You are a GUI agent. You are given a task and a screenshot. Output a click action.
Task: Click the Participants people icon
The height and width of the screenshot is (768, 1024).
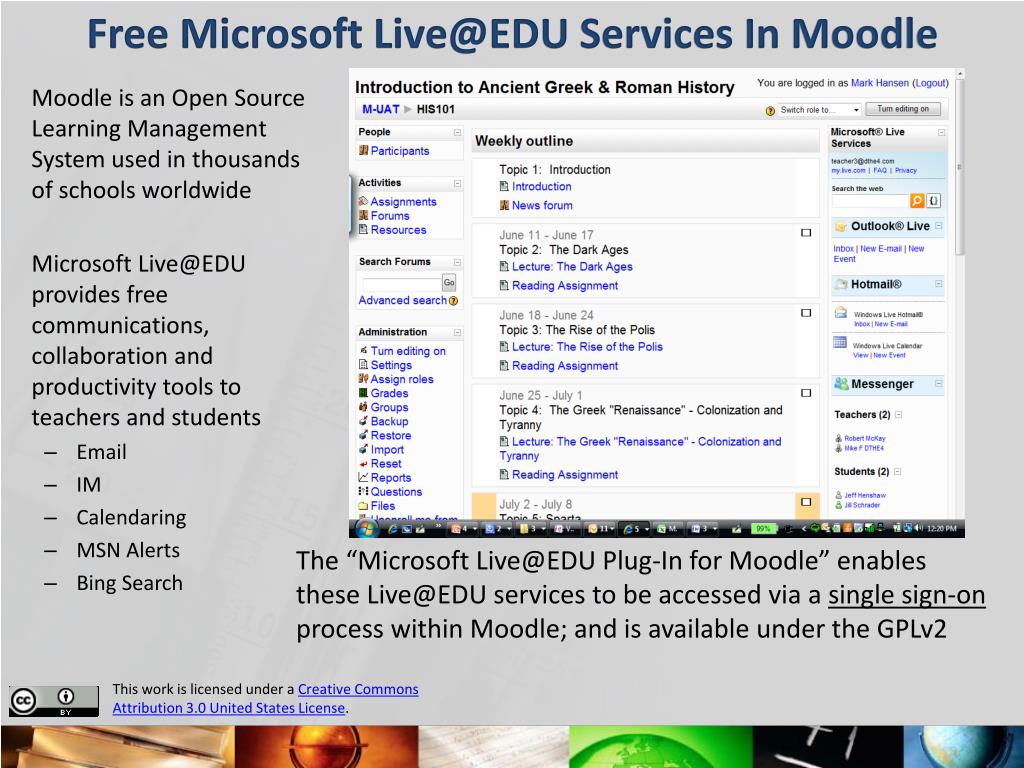[363, 151]
